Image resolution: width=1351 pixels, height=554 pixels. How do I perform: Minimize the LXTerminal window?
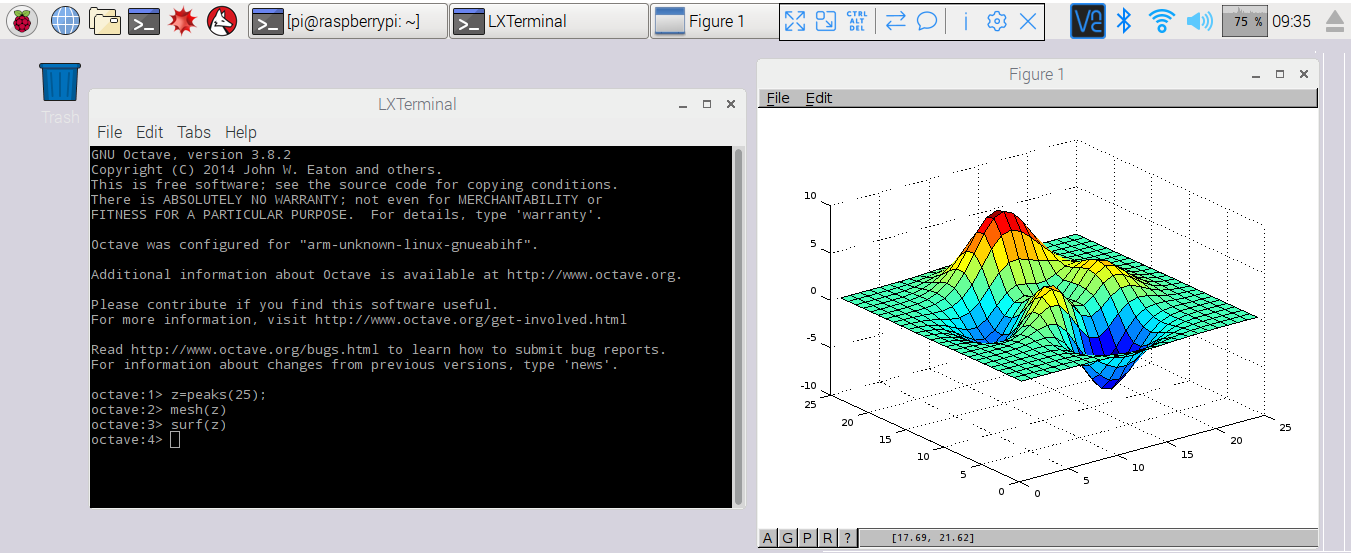[x=683, y=104]
